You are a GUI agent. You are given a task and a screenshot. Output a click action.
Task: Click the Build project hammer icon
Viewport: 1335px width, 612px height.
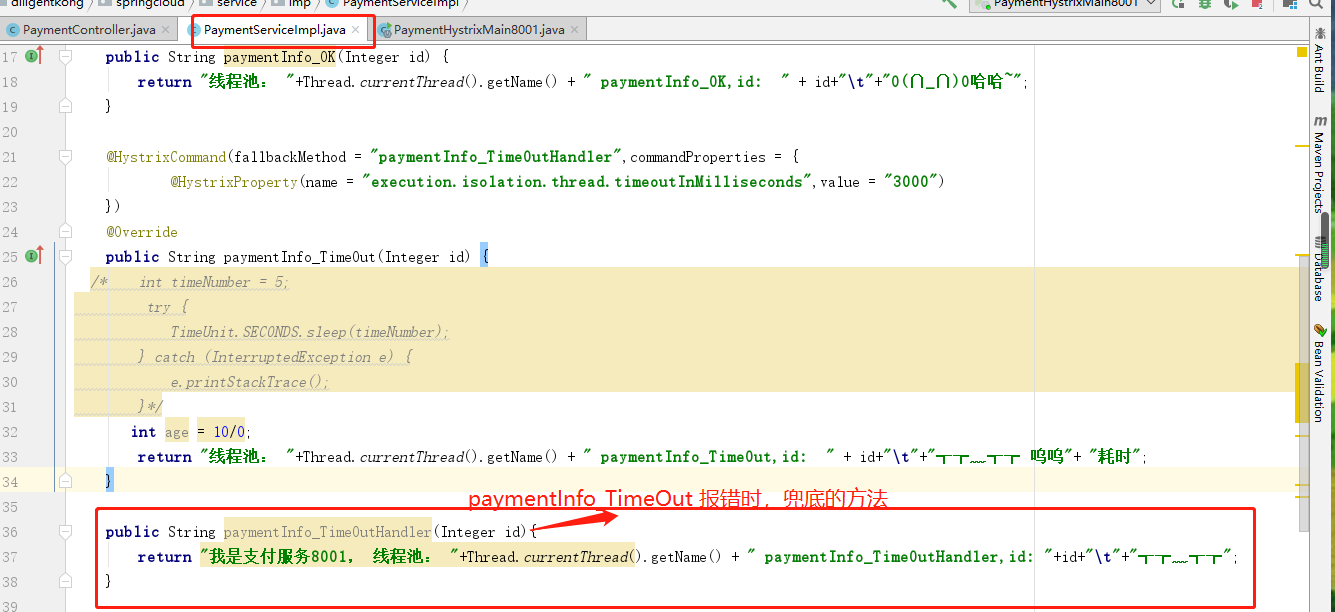click(949, 4)
